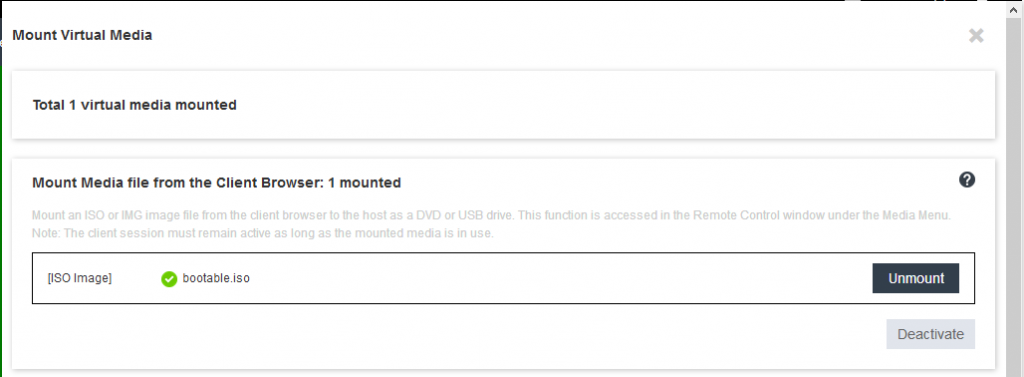Click the note about client session remaining active
Screen dimensions: 1024x377
click(x=263, y=233)
